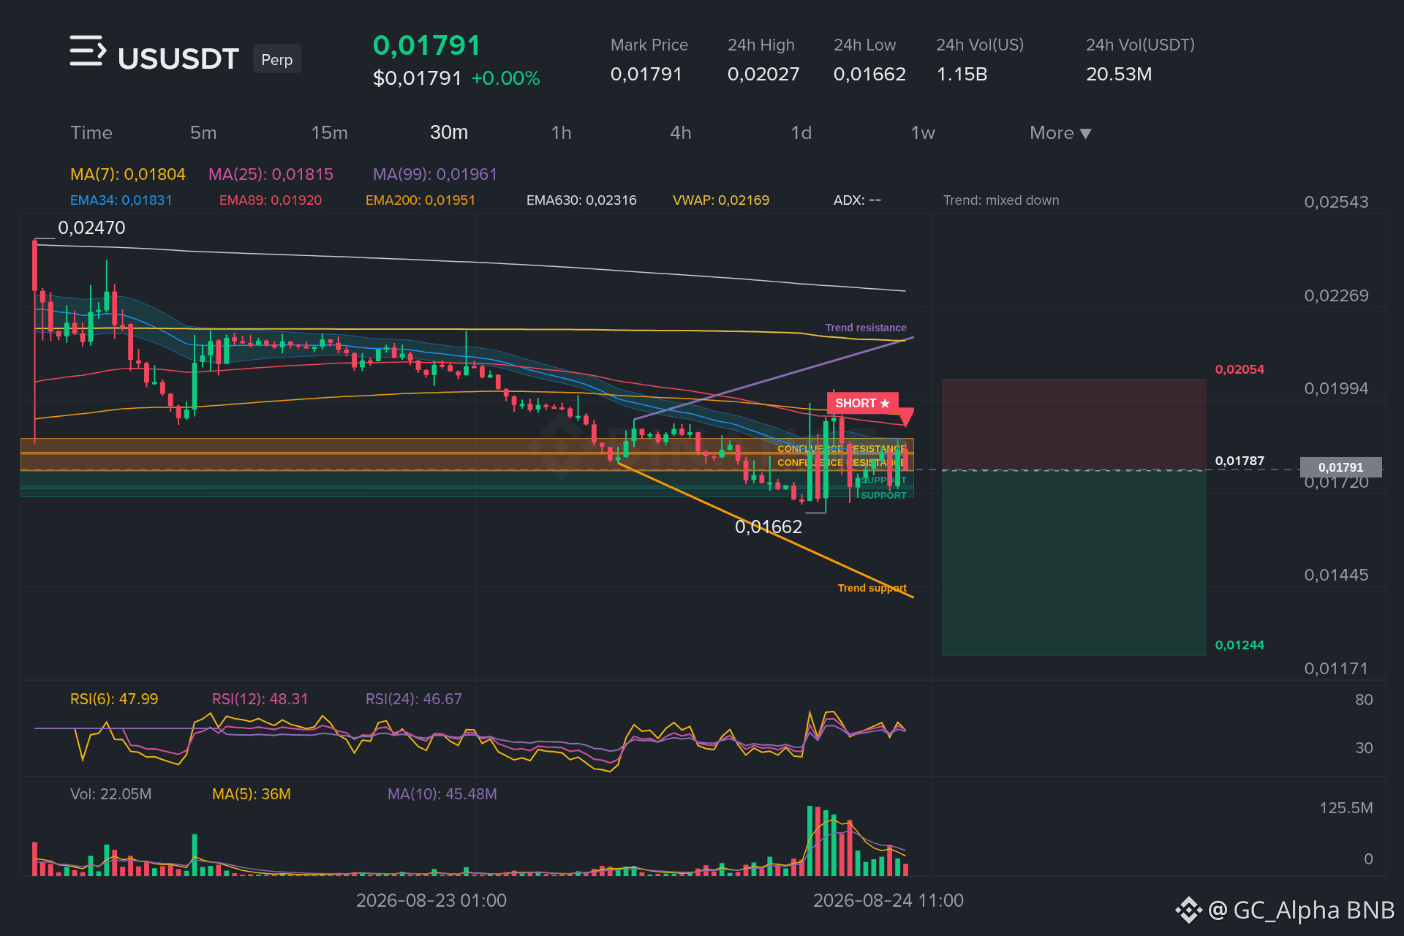Click the Perp contract badge
The width and height of the screenshot is (1404, 936).
(277, 59)
